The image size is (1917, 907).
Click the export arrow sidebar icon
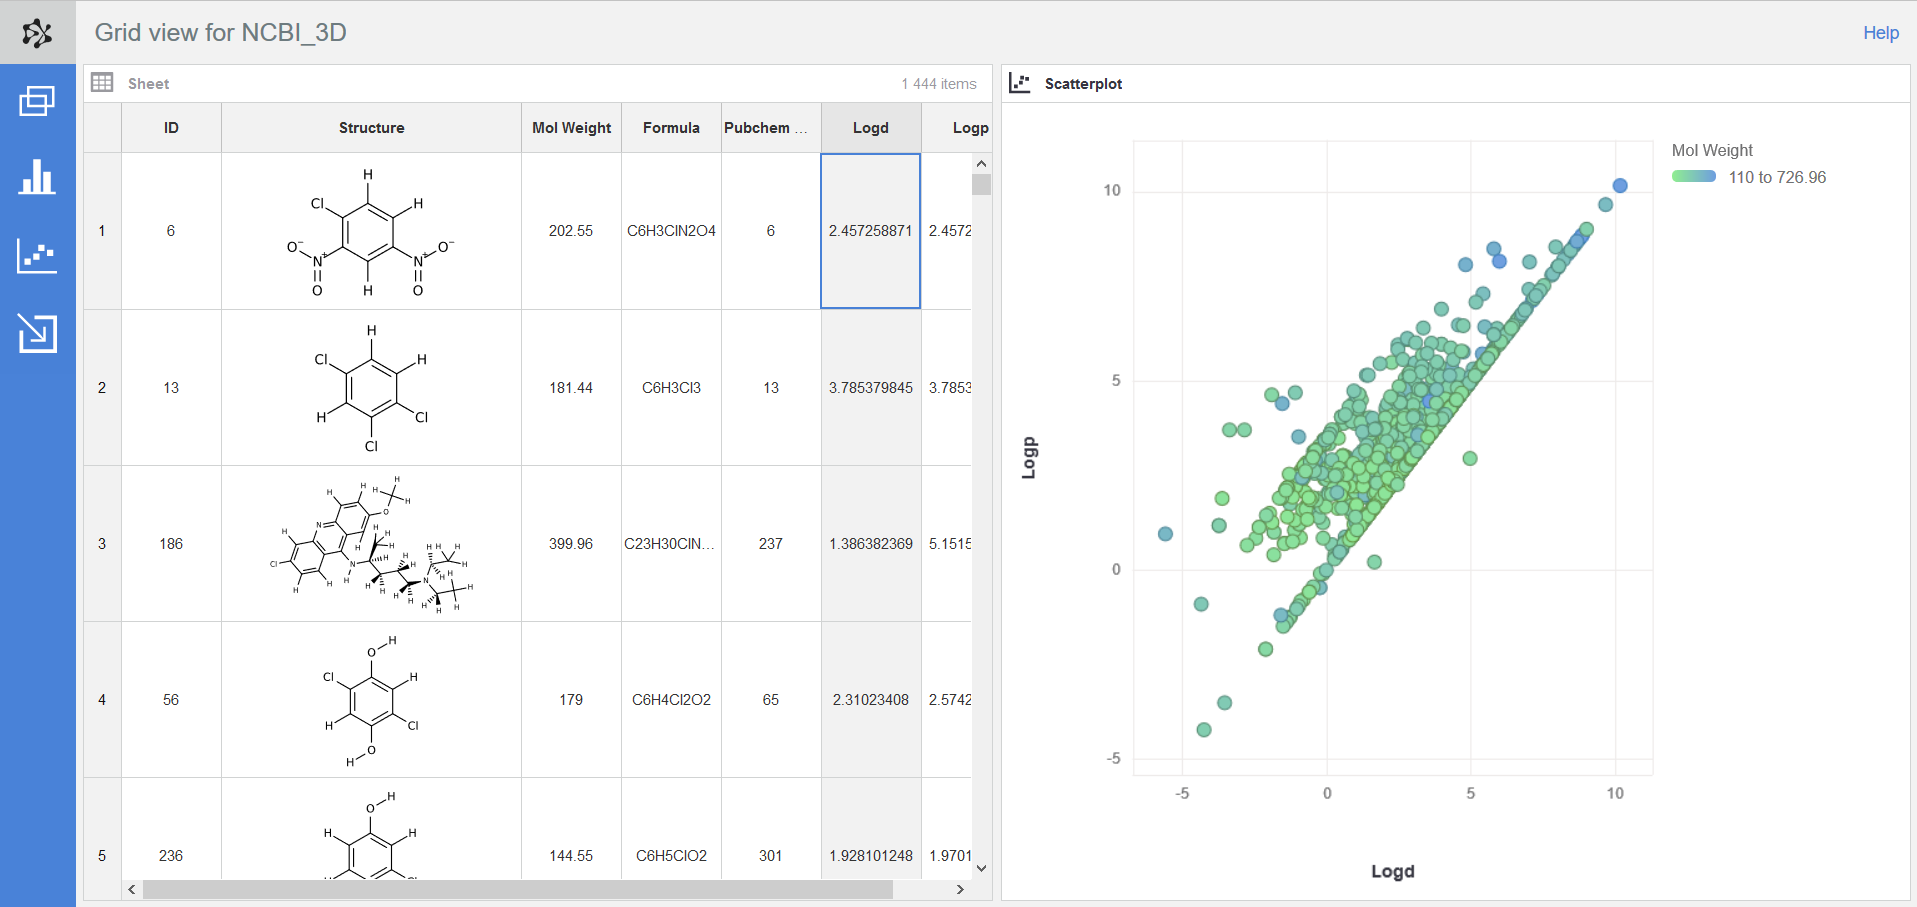pos(37,333)
